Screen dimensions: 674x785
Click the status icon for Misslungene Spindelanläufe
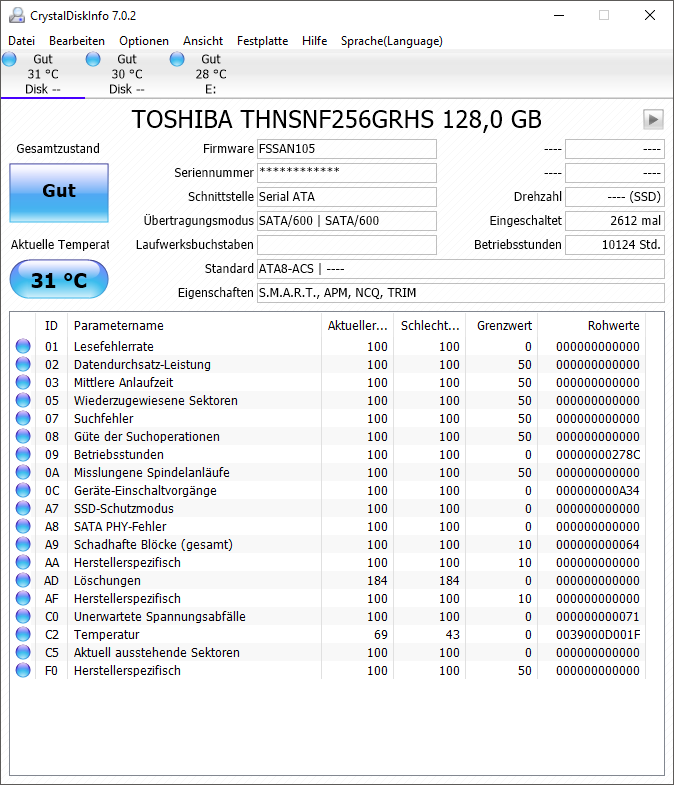(23, 472)
